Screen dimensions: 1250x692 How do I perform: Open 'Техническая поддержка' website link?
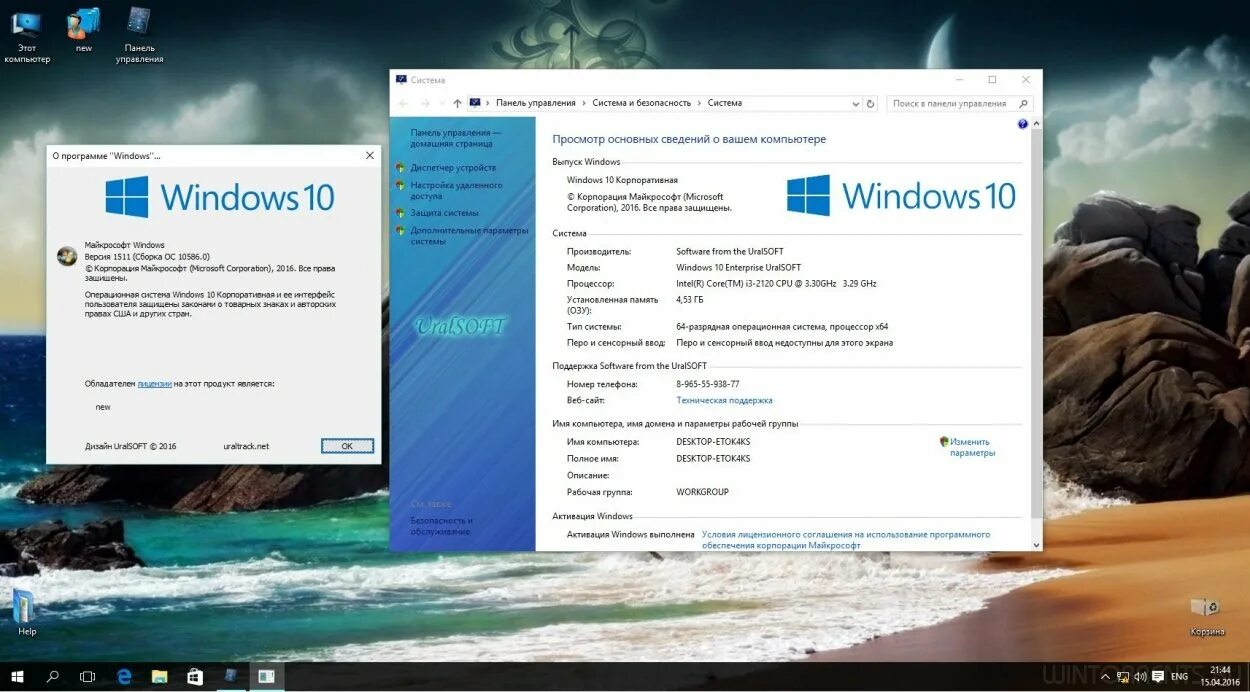[724, 400]
